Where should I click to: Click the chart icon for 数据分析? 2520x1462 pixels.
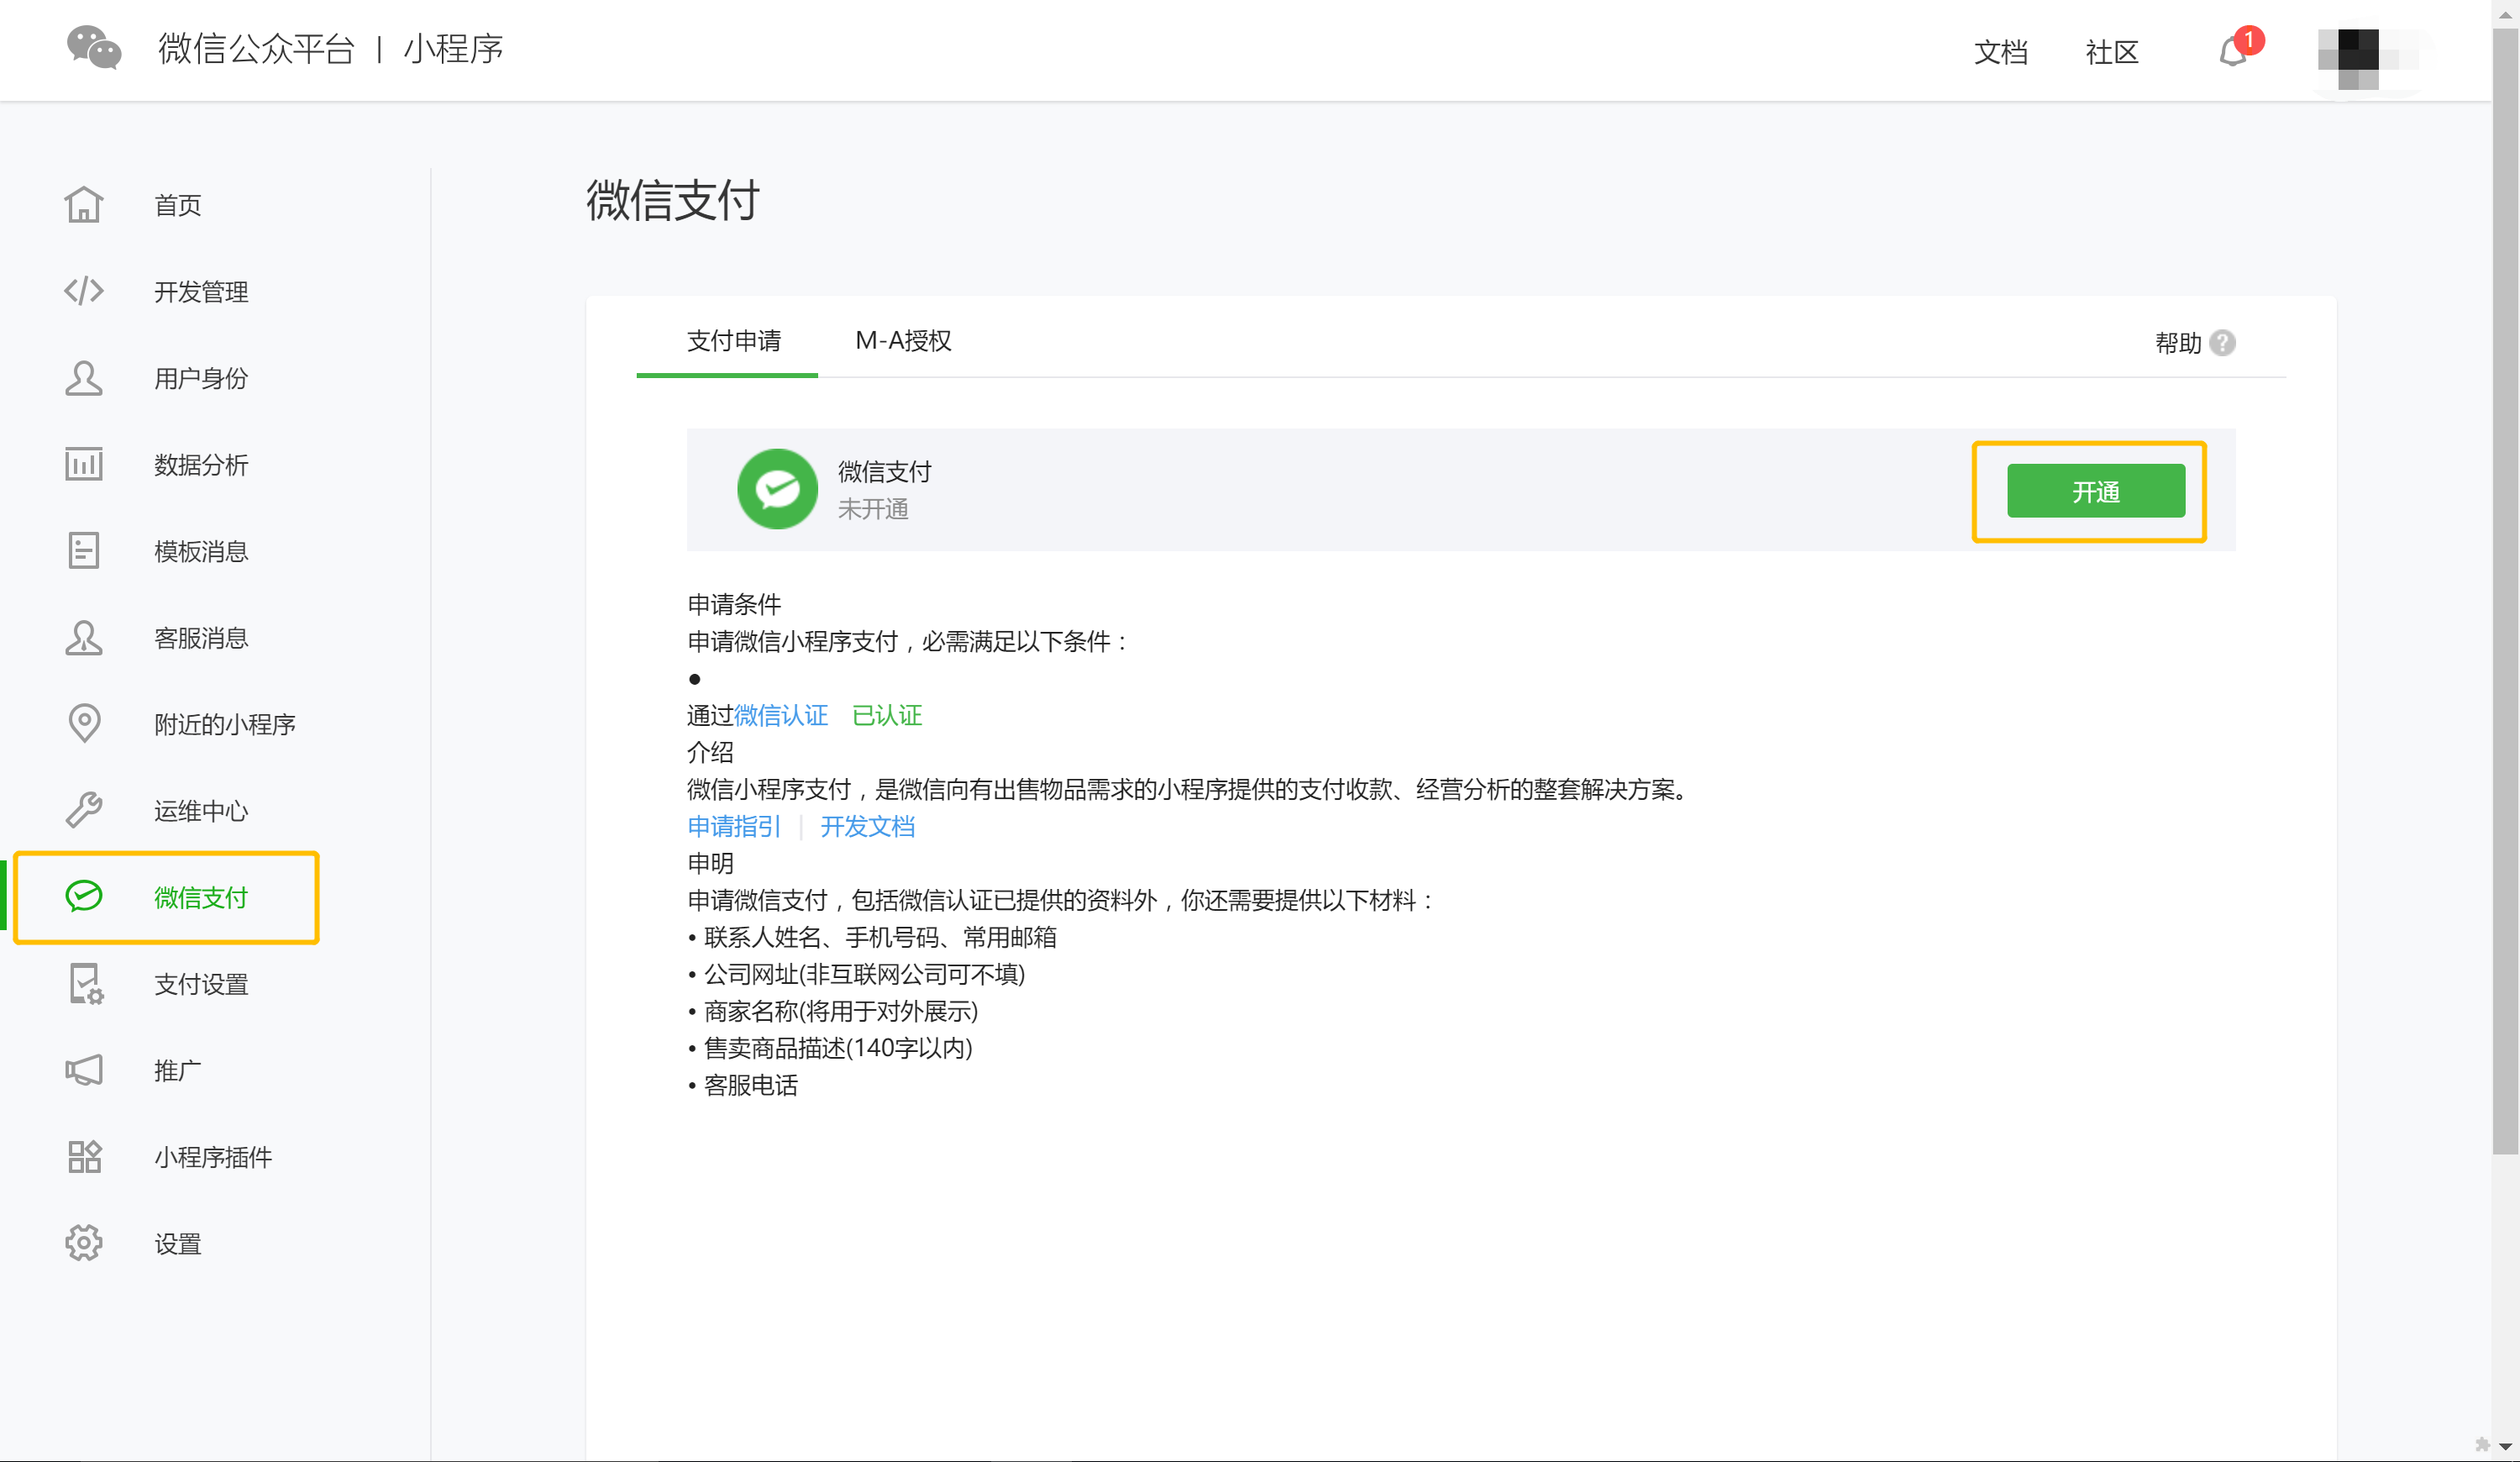click(x=84, y=464)
